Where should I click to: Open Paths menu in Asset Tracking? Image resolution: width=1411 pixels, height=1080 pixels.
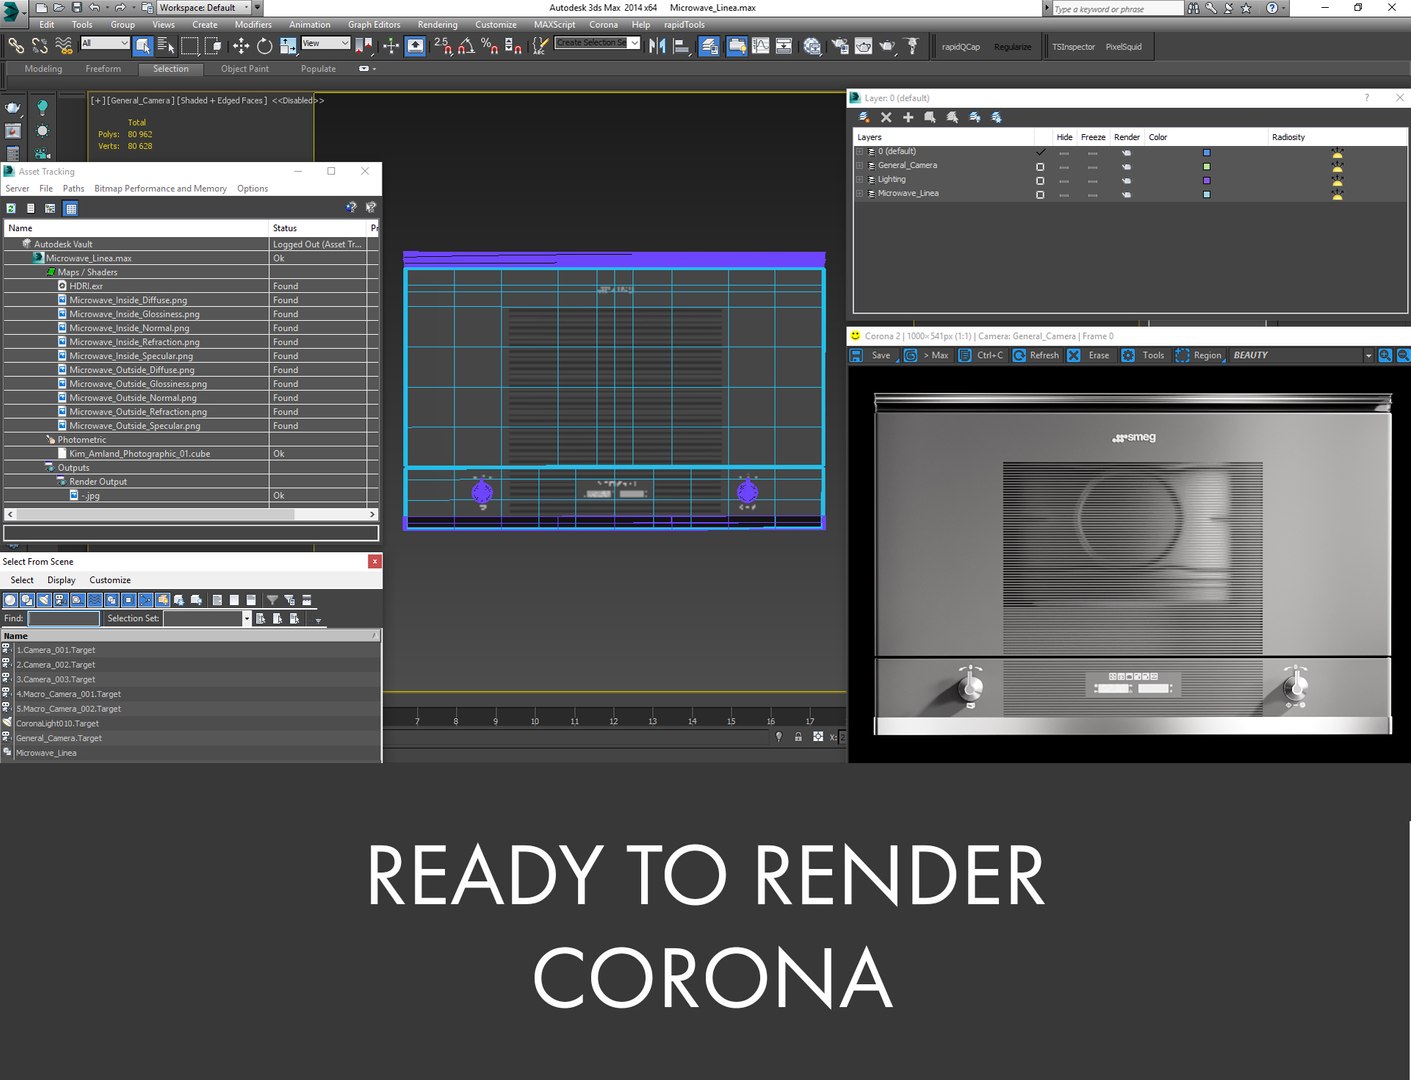coord(73,188)
